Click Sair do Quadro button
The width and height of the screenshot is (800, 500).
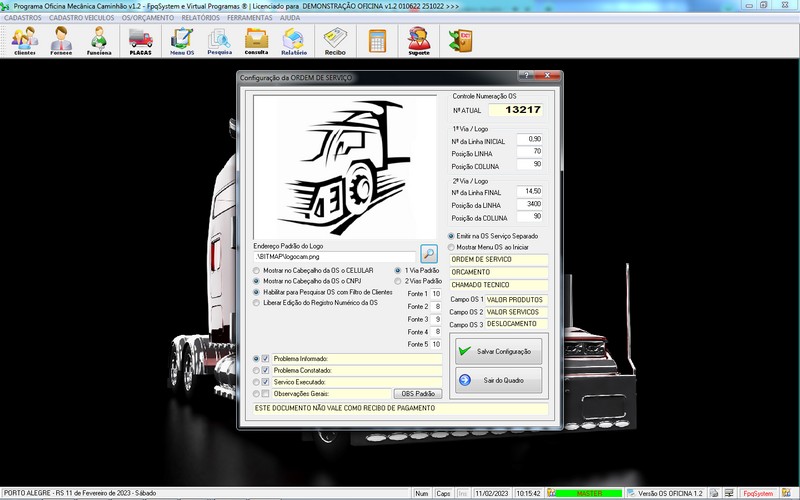498,380
